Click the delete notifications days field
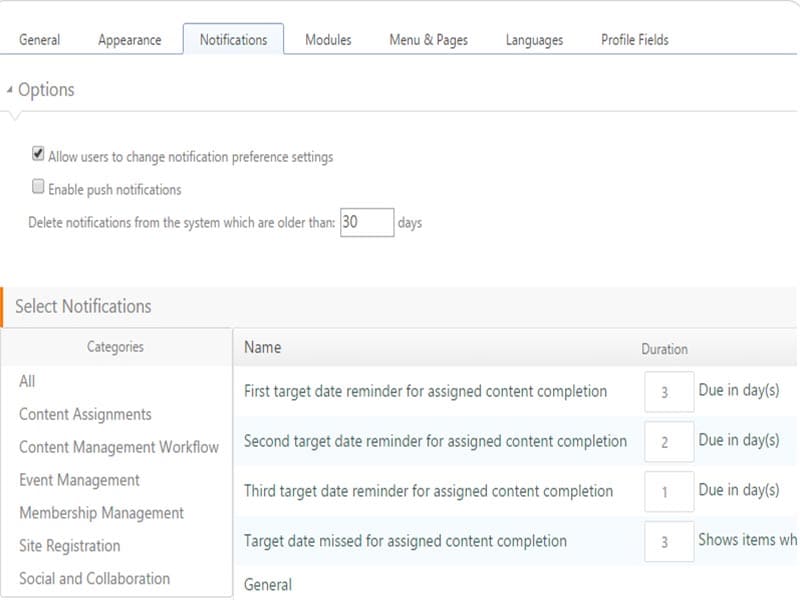Image resolution: width=800 pixels, height=600 pixels. point(366,222)
